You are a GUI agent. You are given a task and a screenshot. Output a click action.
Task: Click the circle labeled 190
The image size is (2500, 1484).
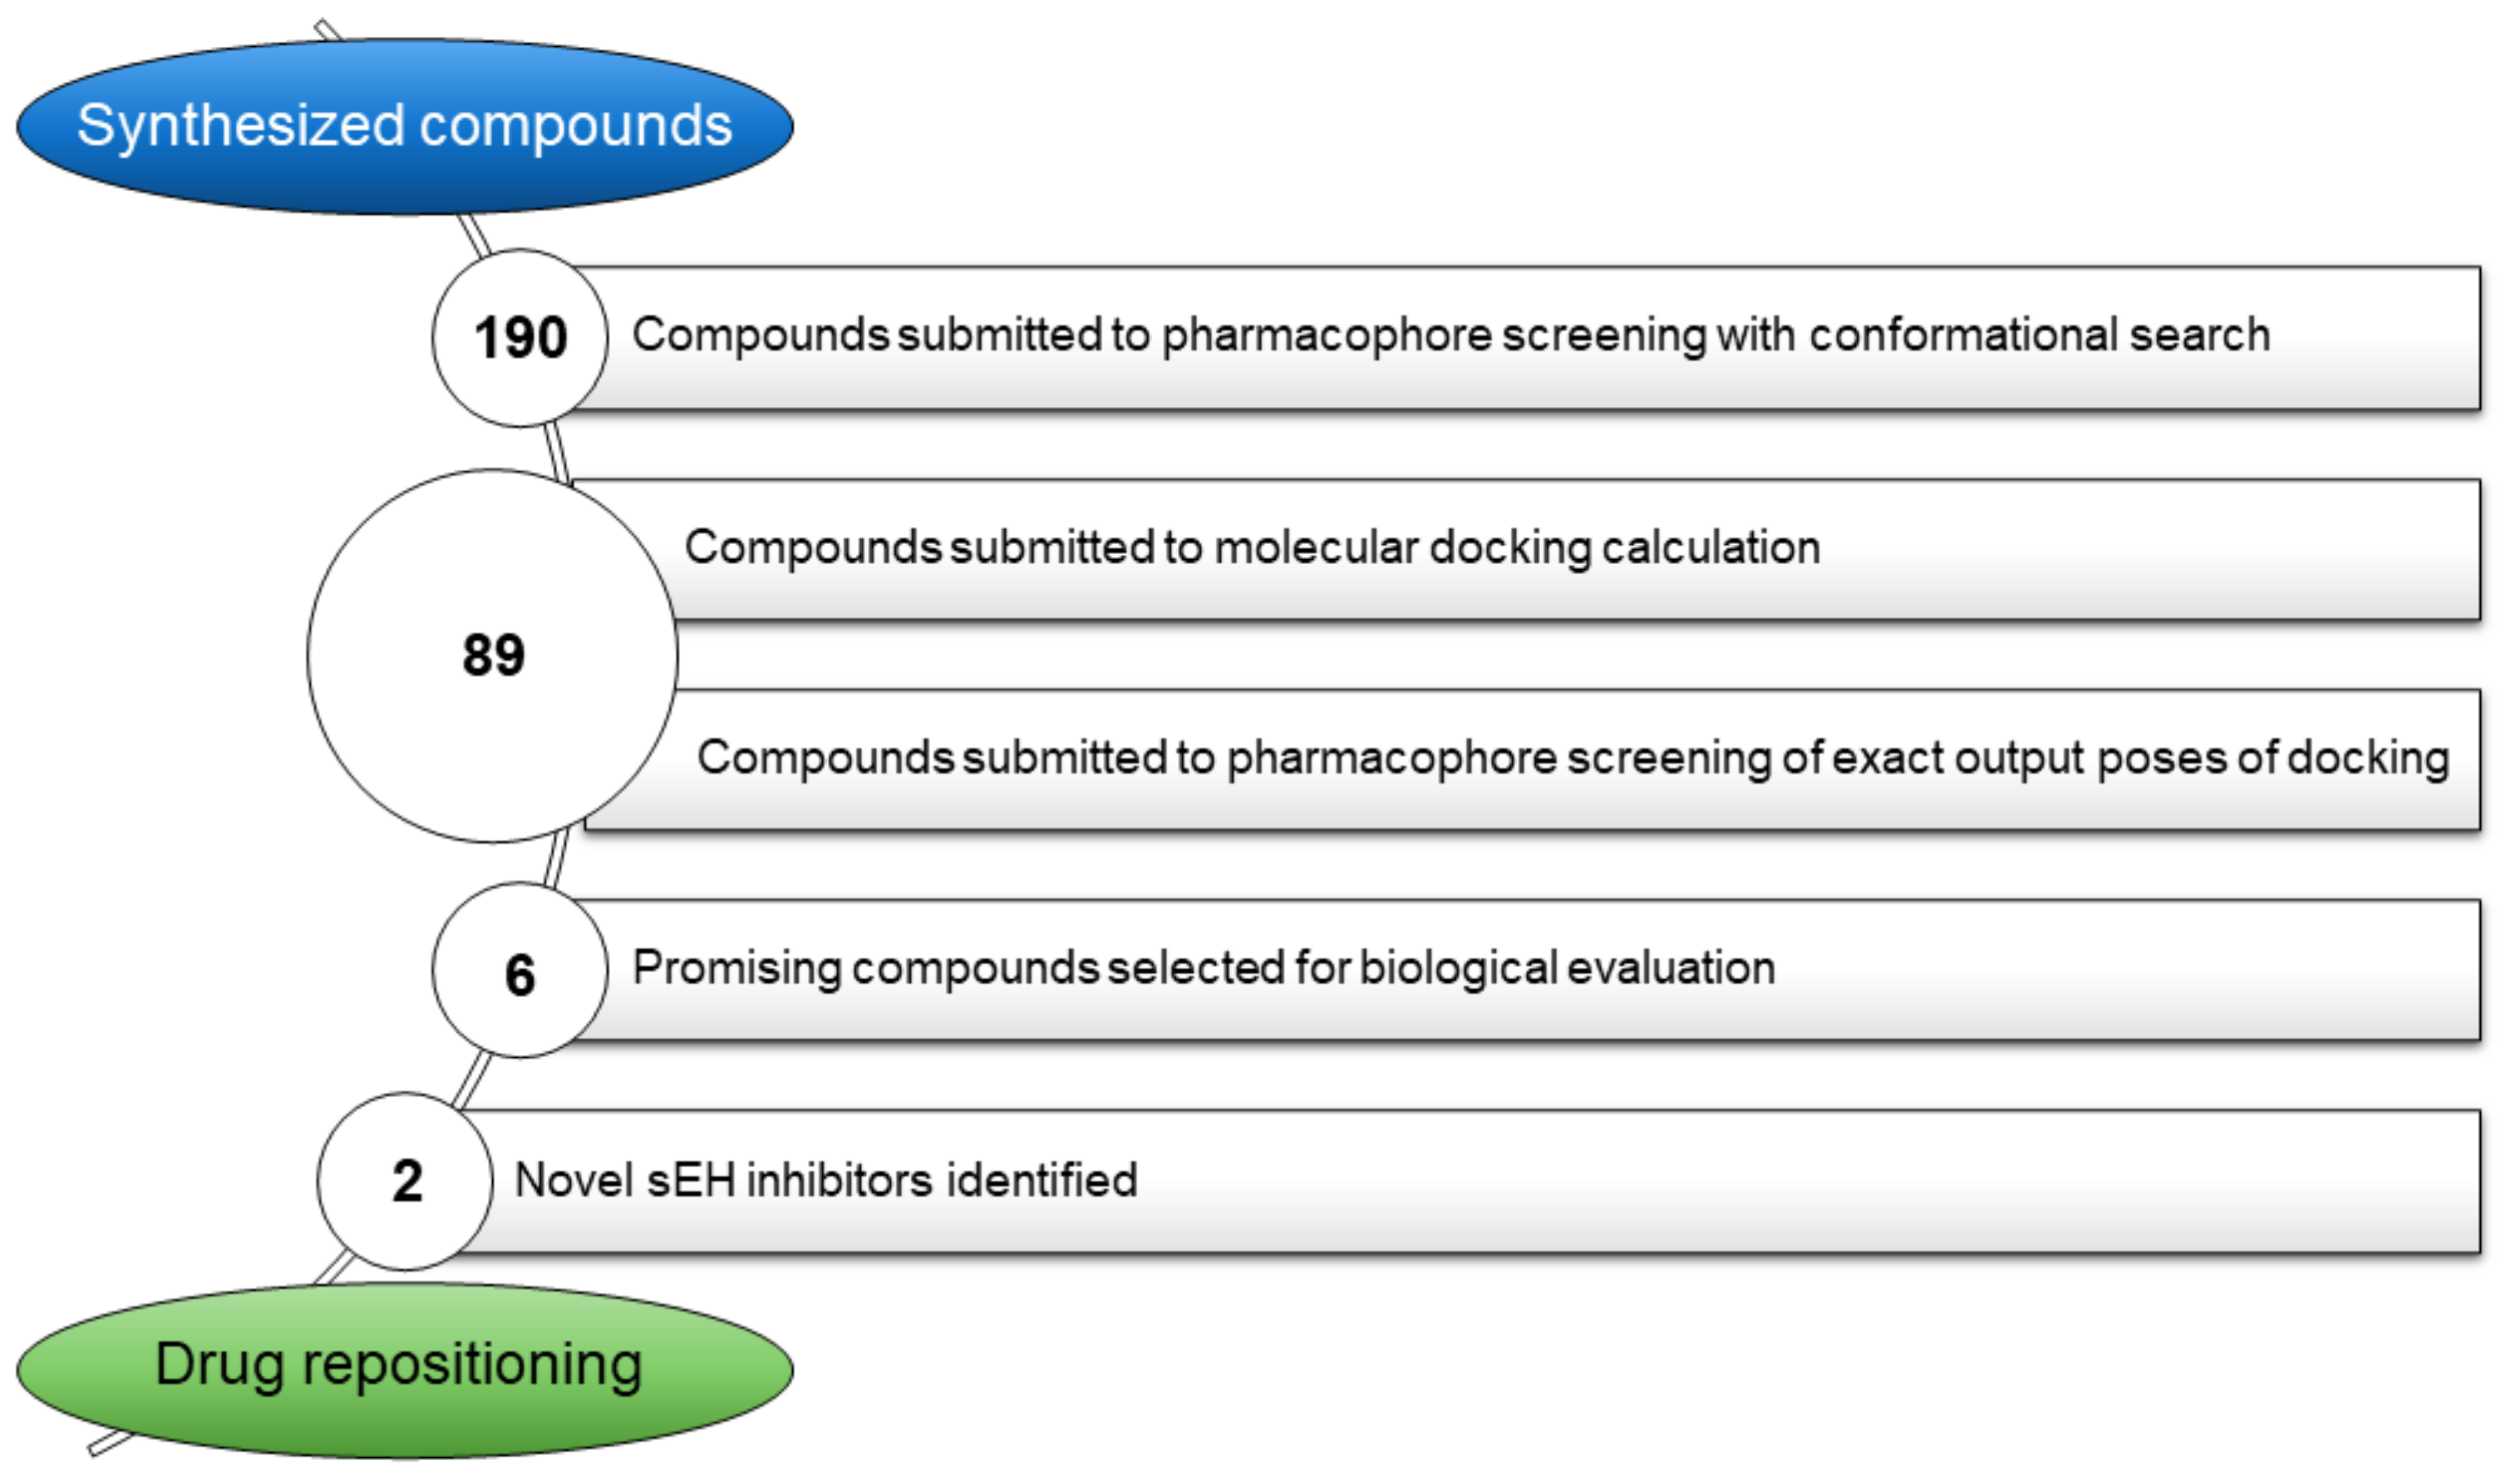pyautogui.click(x=519, y=338)
